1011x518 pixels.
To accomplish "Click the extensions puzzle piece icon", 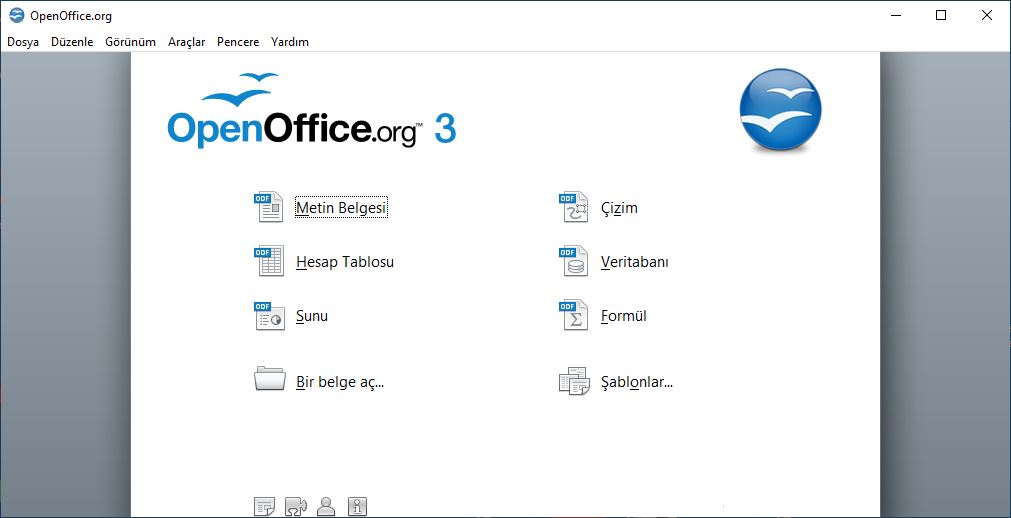I will coord(296,506).
